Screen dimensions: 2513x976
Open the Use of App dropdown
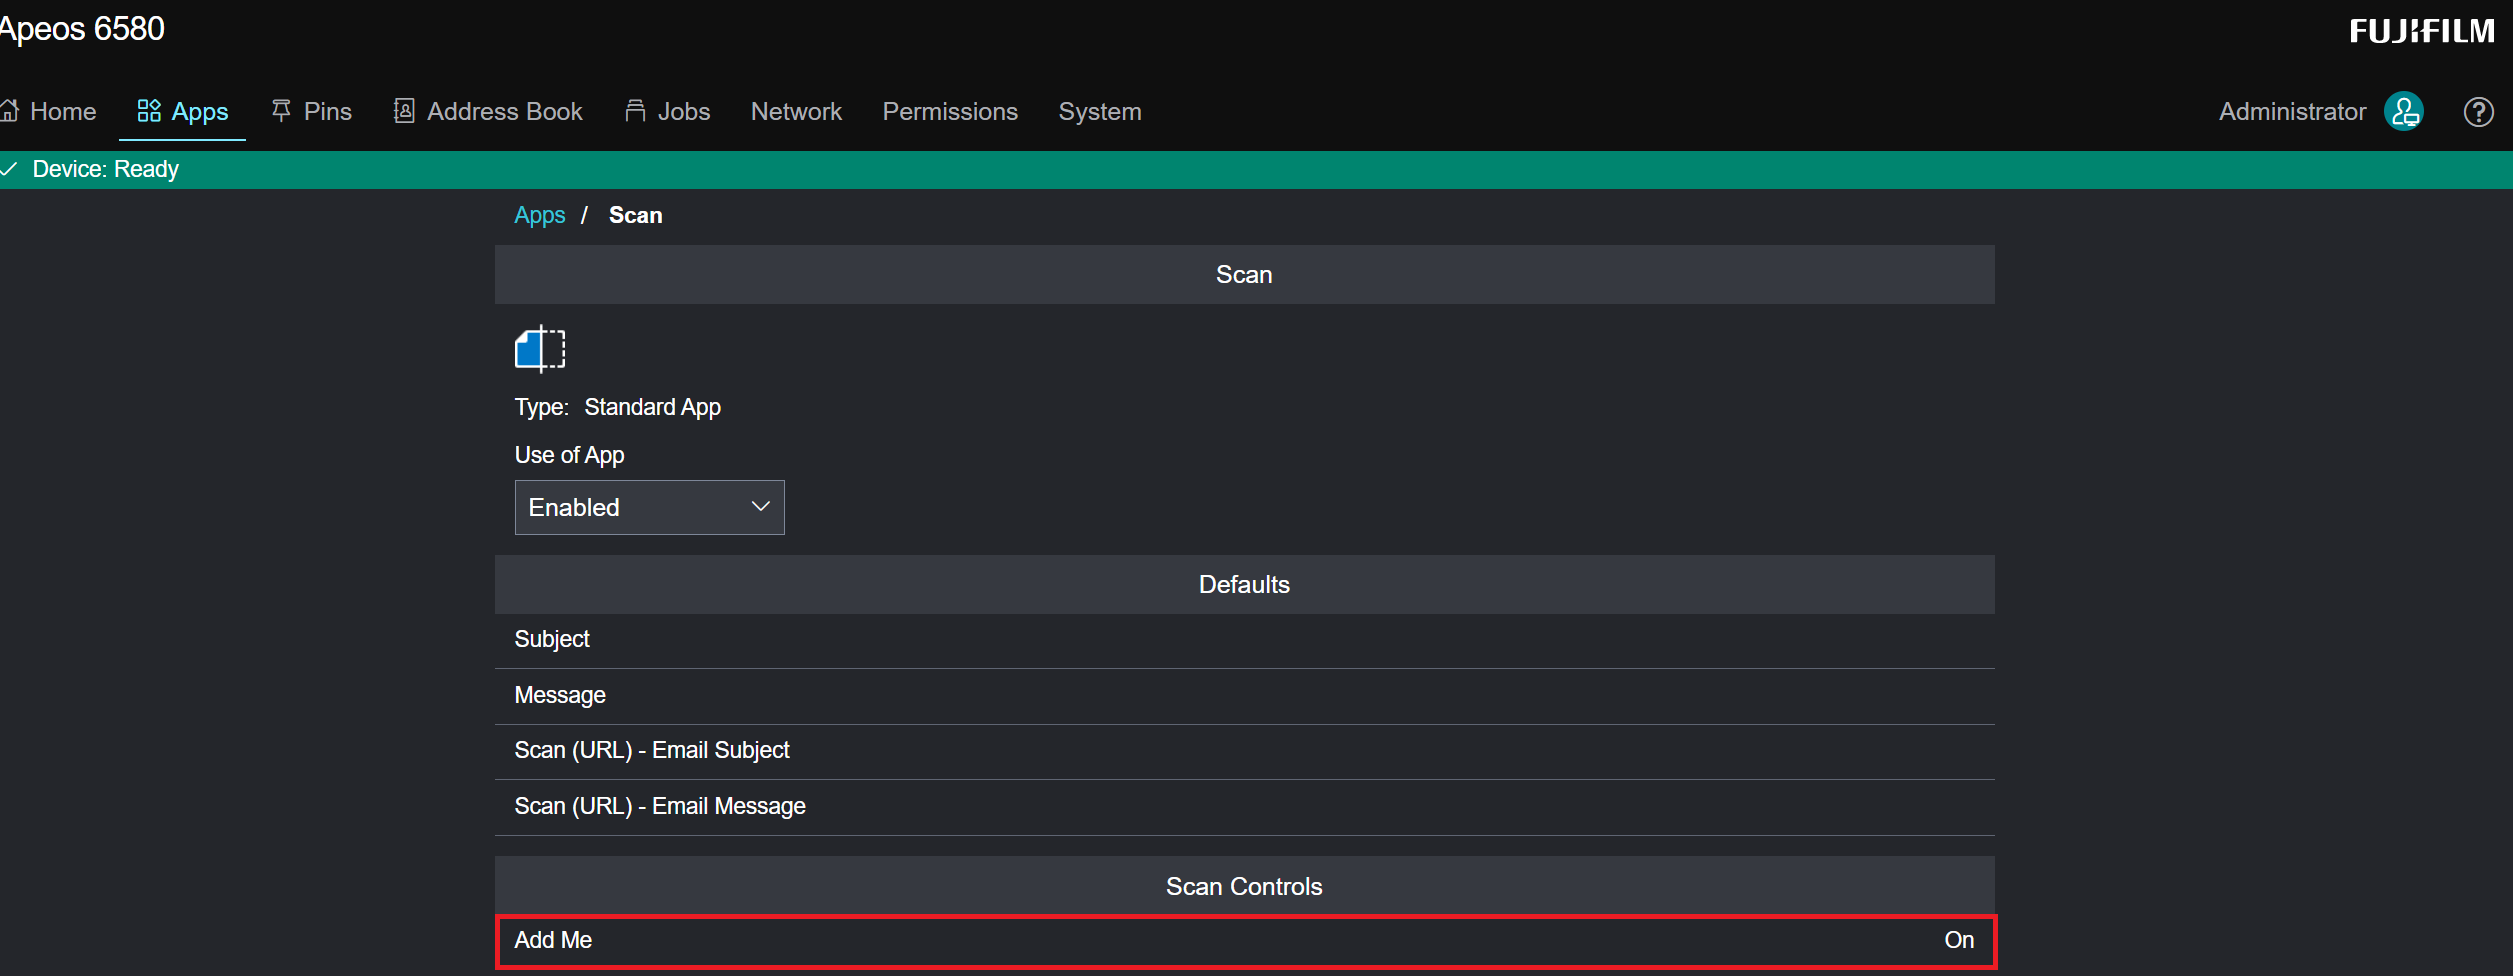click(x=649, y=508)
